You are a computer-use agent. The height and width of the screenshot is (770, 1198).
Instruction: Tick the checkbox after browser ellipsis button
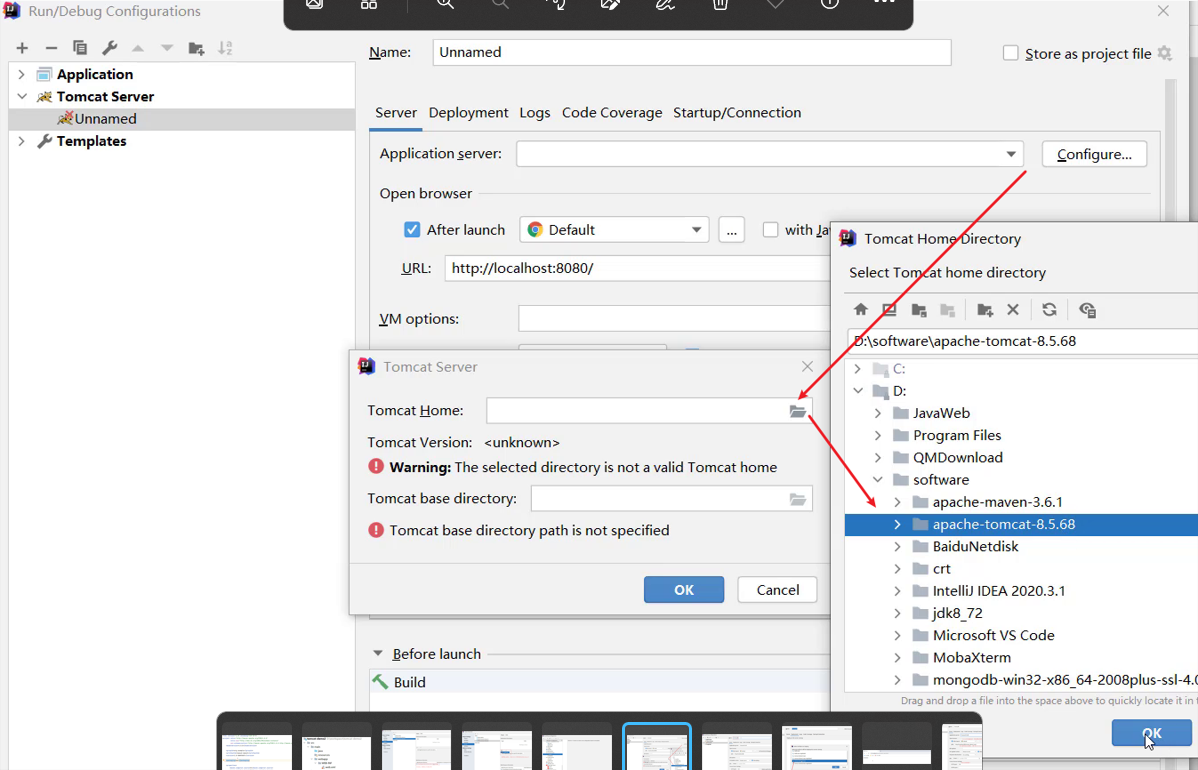pyautogui.click(x=770, y=230)
